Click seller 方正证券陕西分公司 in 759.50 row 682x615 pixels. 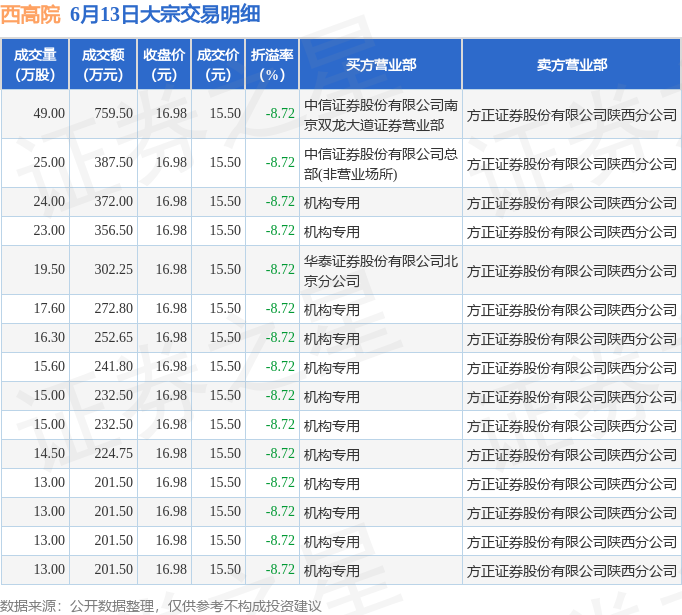pyautogui.click(x=572, y=115)
